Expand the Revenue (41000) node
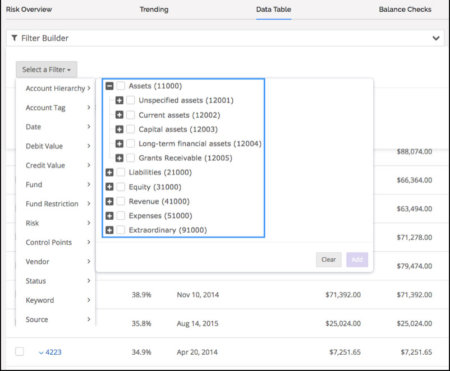 pyautogui.click(x=109, y=201)
